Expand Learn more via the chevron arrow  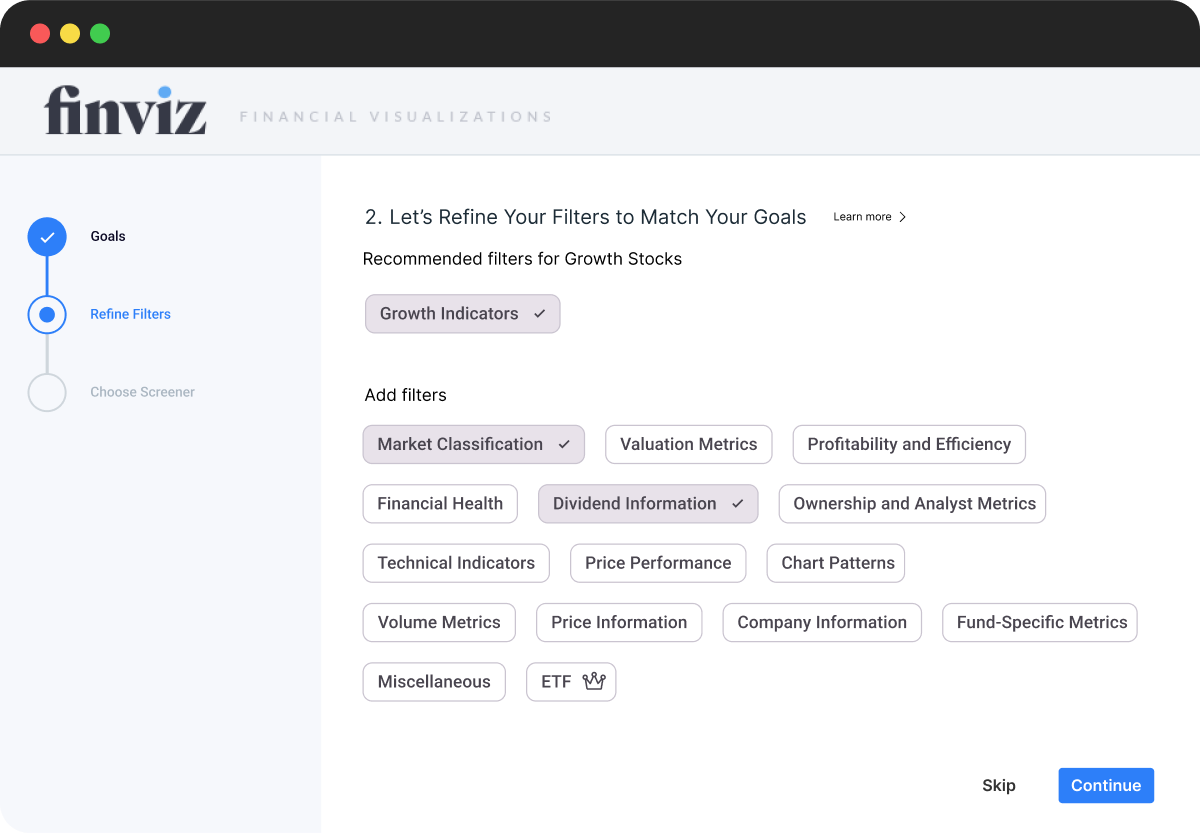902,217
